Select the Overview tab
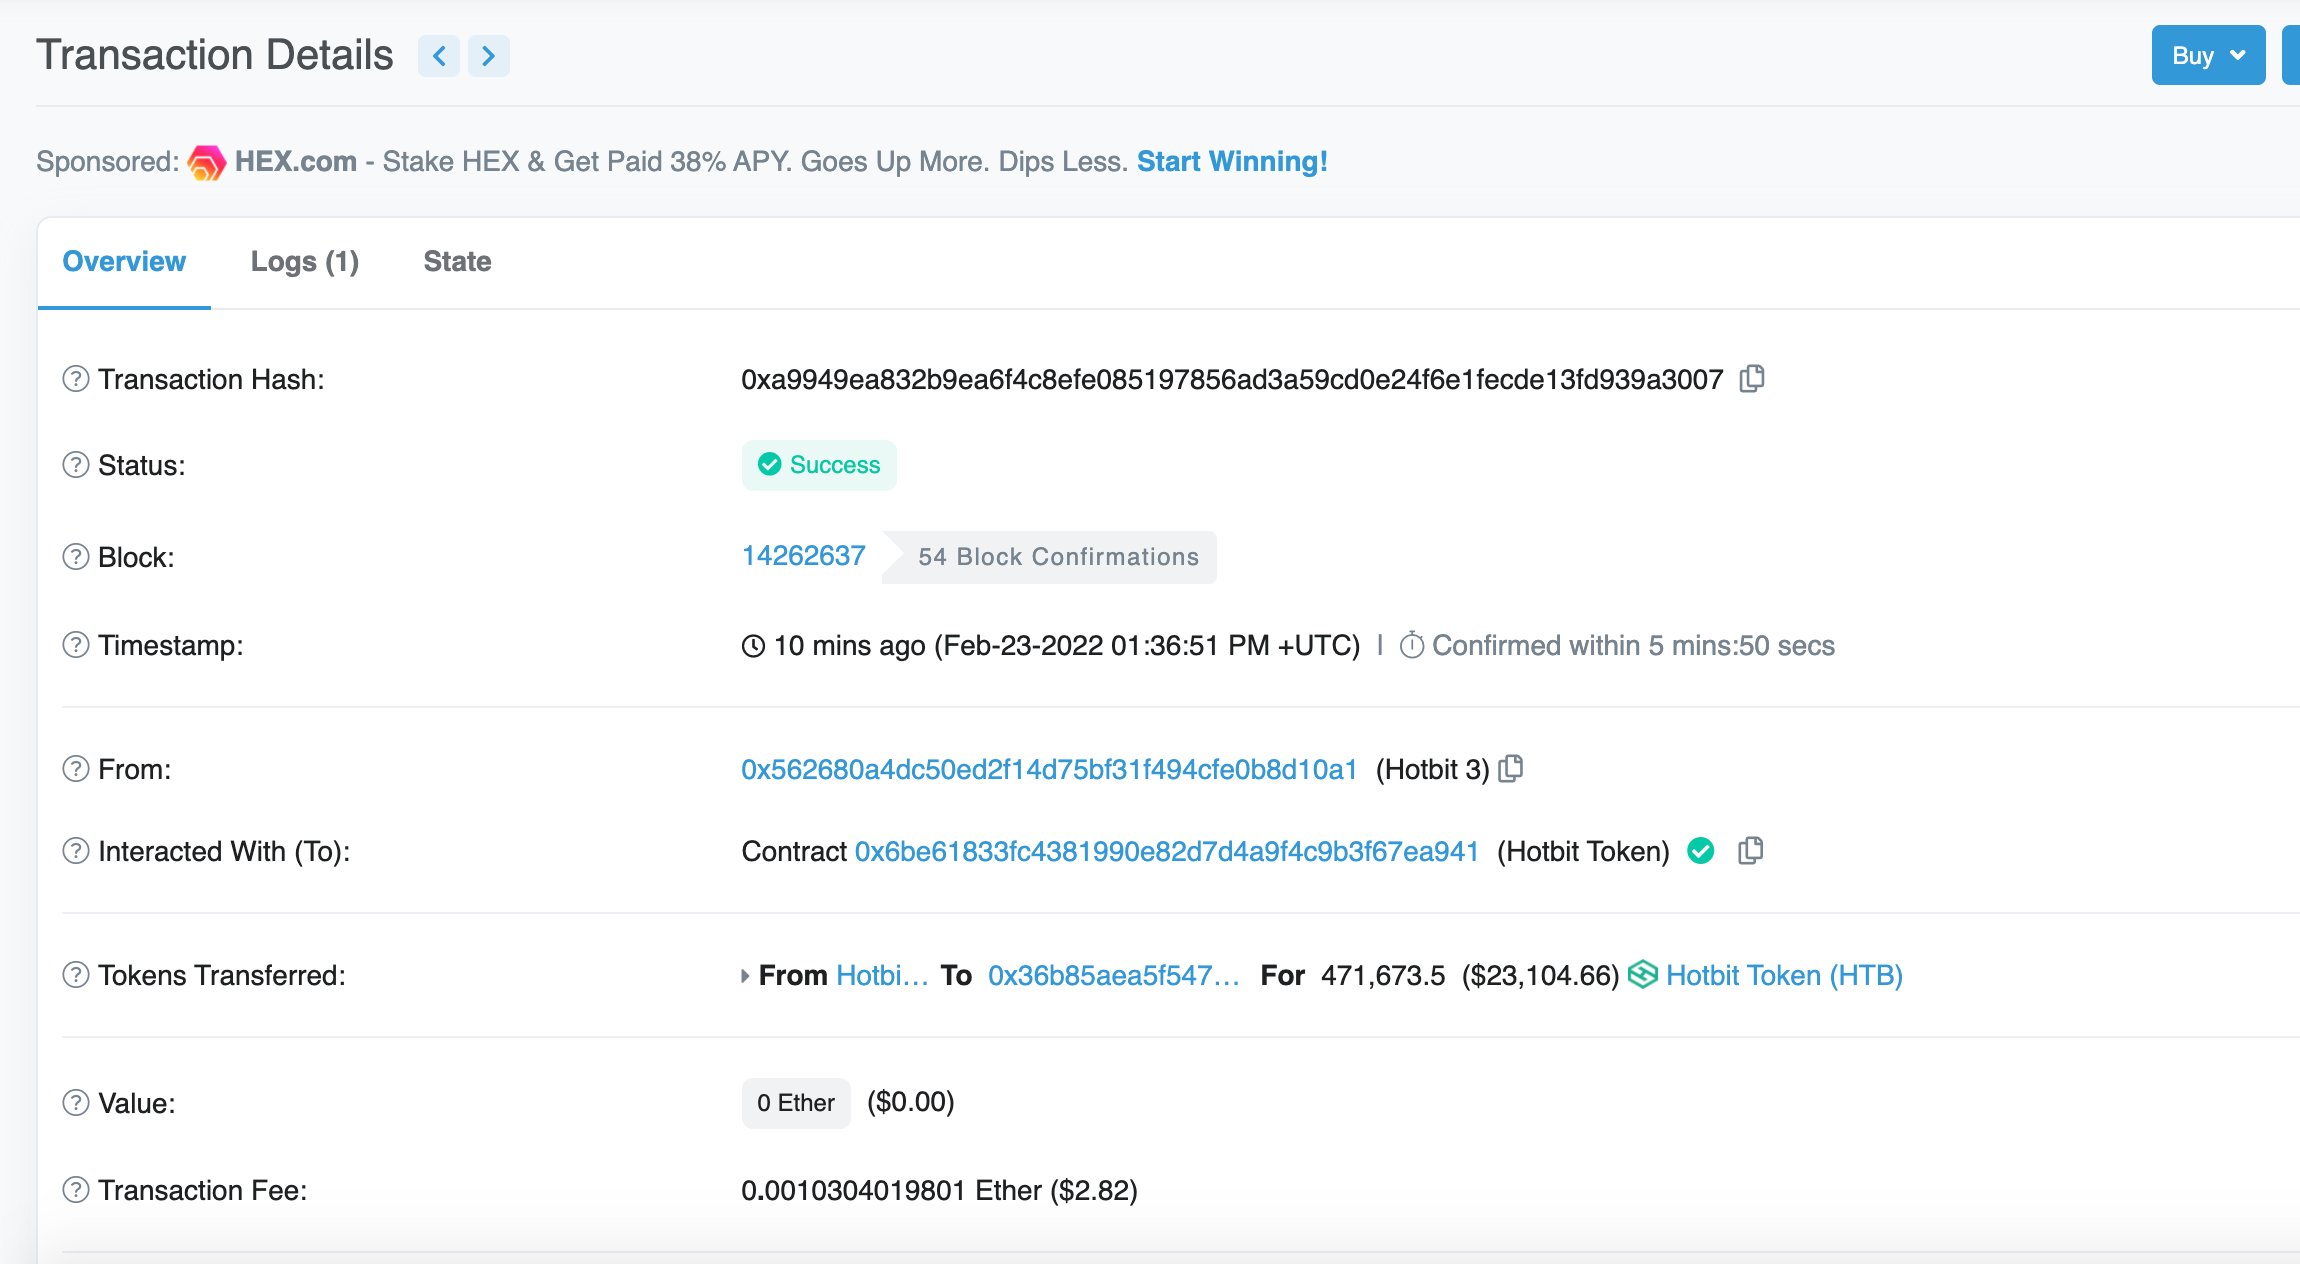This screenshot has width=2300, height=1264. click(x=124, y=262)
